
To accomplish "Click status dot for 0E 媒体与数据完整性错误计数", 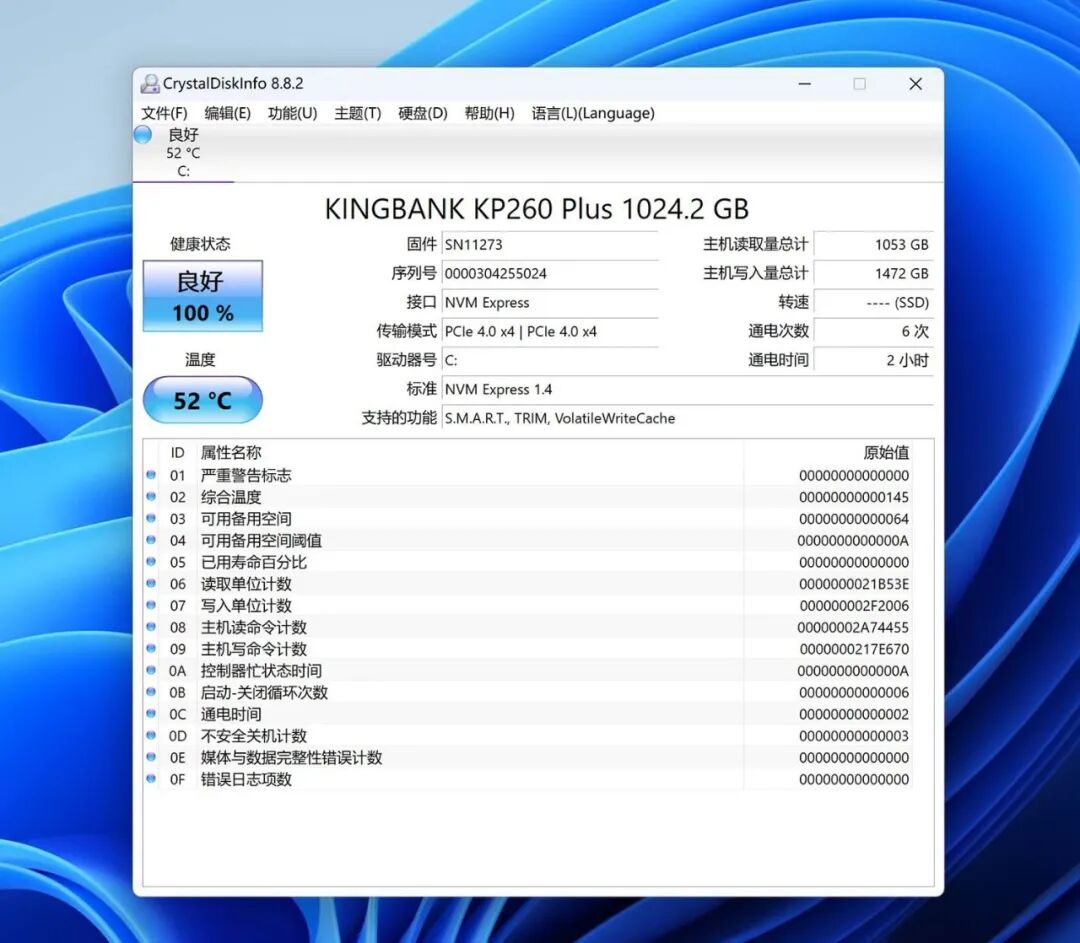I will [152, 757].
